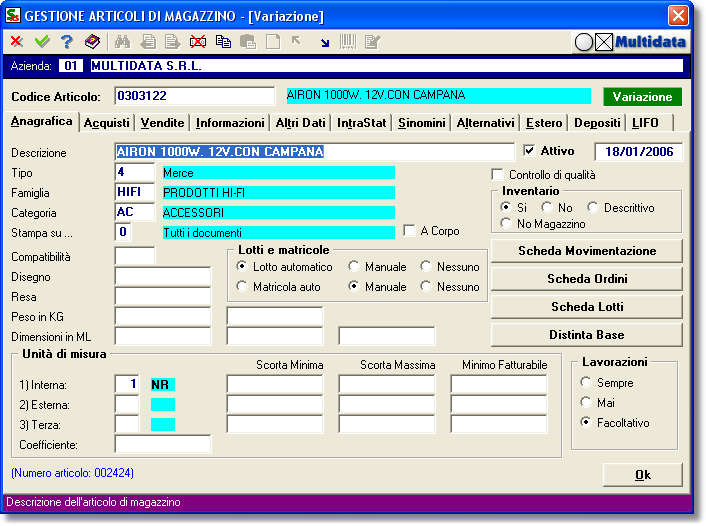This screenshot has width=706, height=526.
Task: Select No Magazzino radio option
Action: [506, 223]
